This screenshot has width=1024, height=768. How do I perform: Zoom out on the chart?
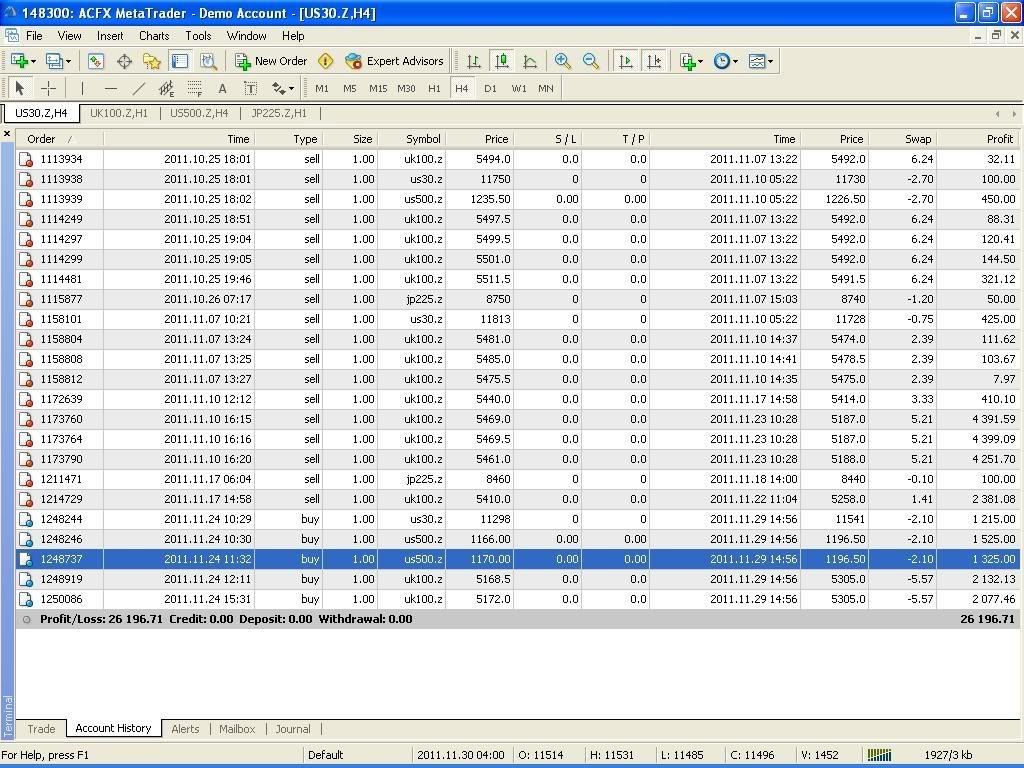591,61
